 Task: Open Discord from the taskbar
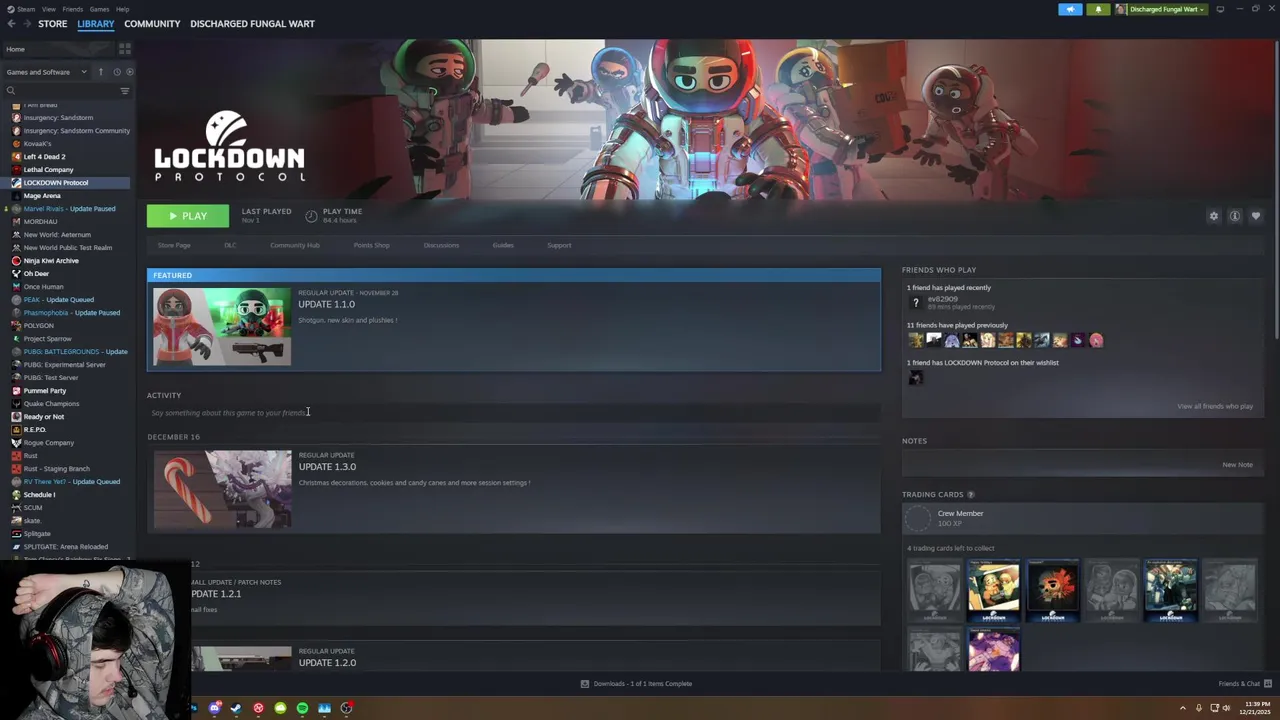(215, 708)
